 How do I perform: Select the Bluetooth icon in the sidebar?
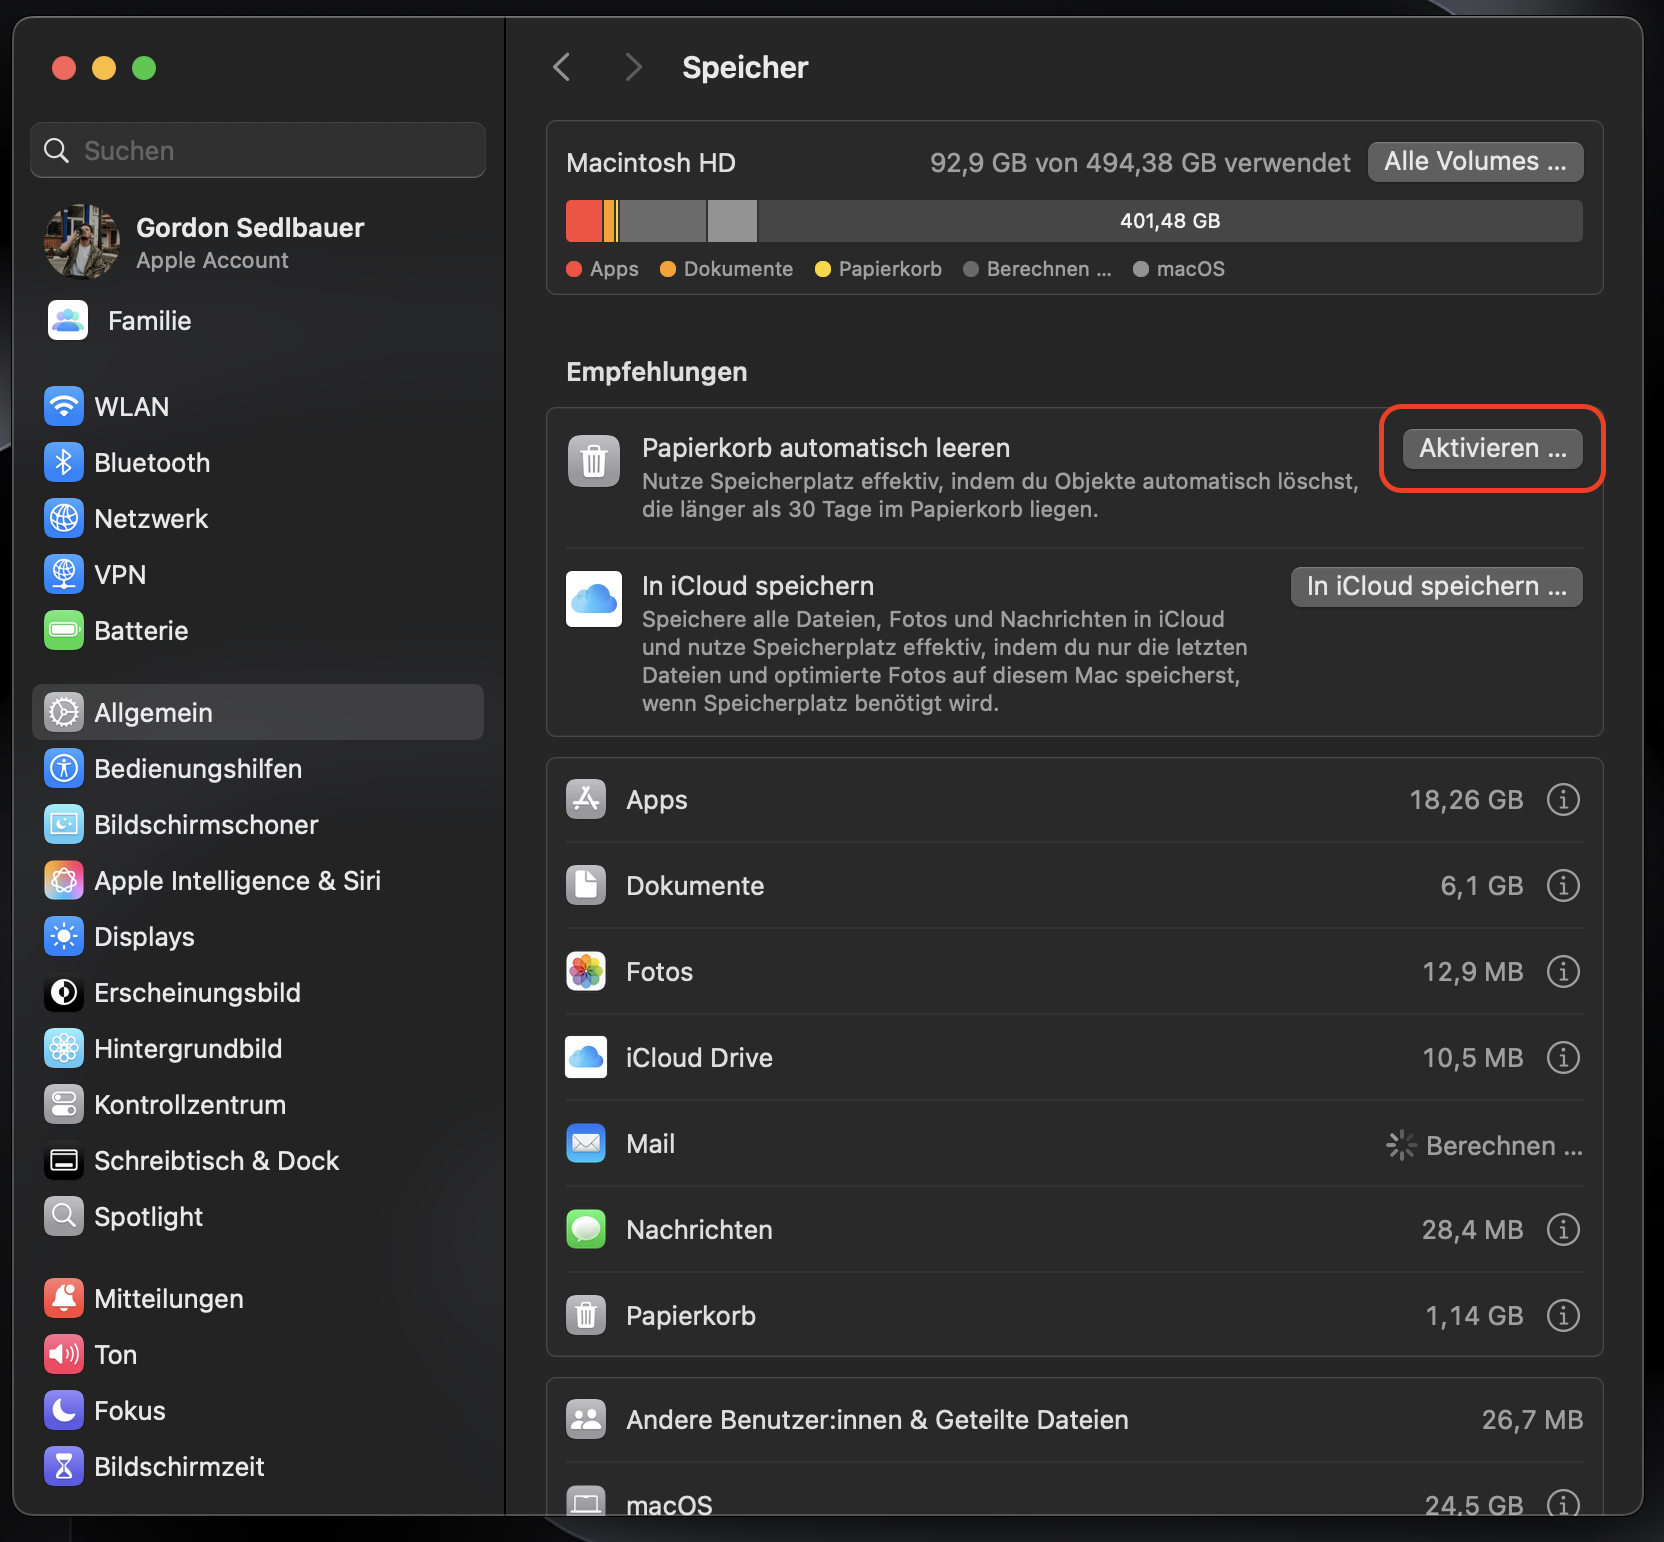pos(64,462)
